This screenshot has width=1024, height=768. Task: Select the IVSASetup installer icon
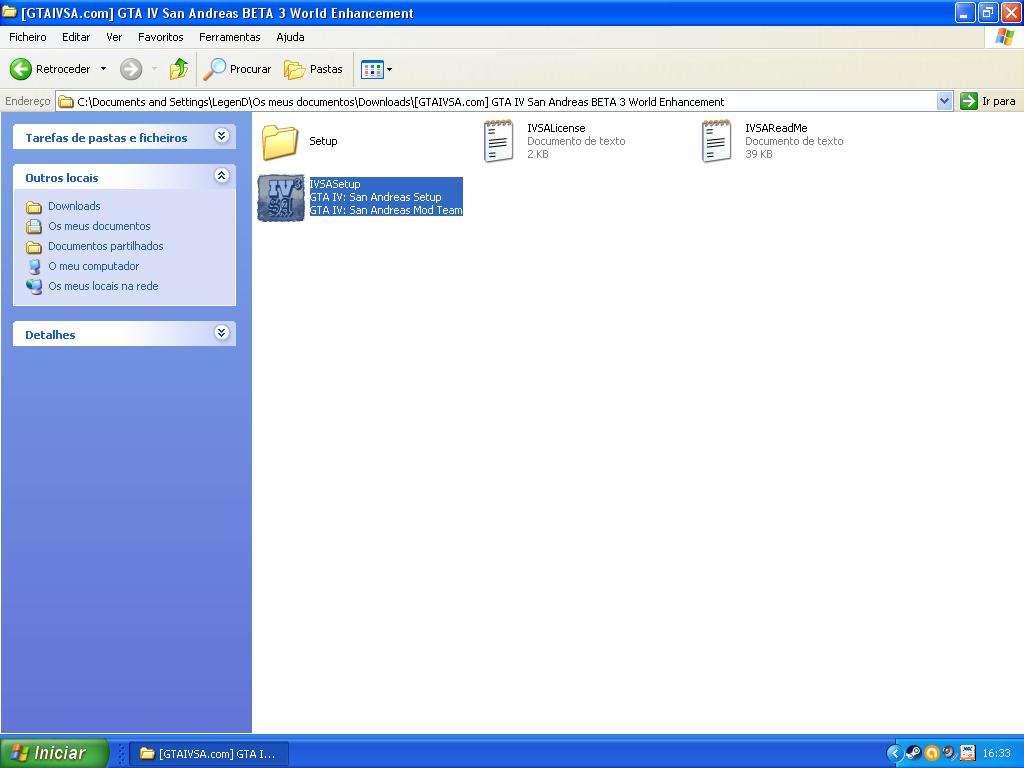point(281,198)
